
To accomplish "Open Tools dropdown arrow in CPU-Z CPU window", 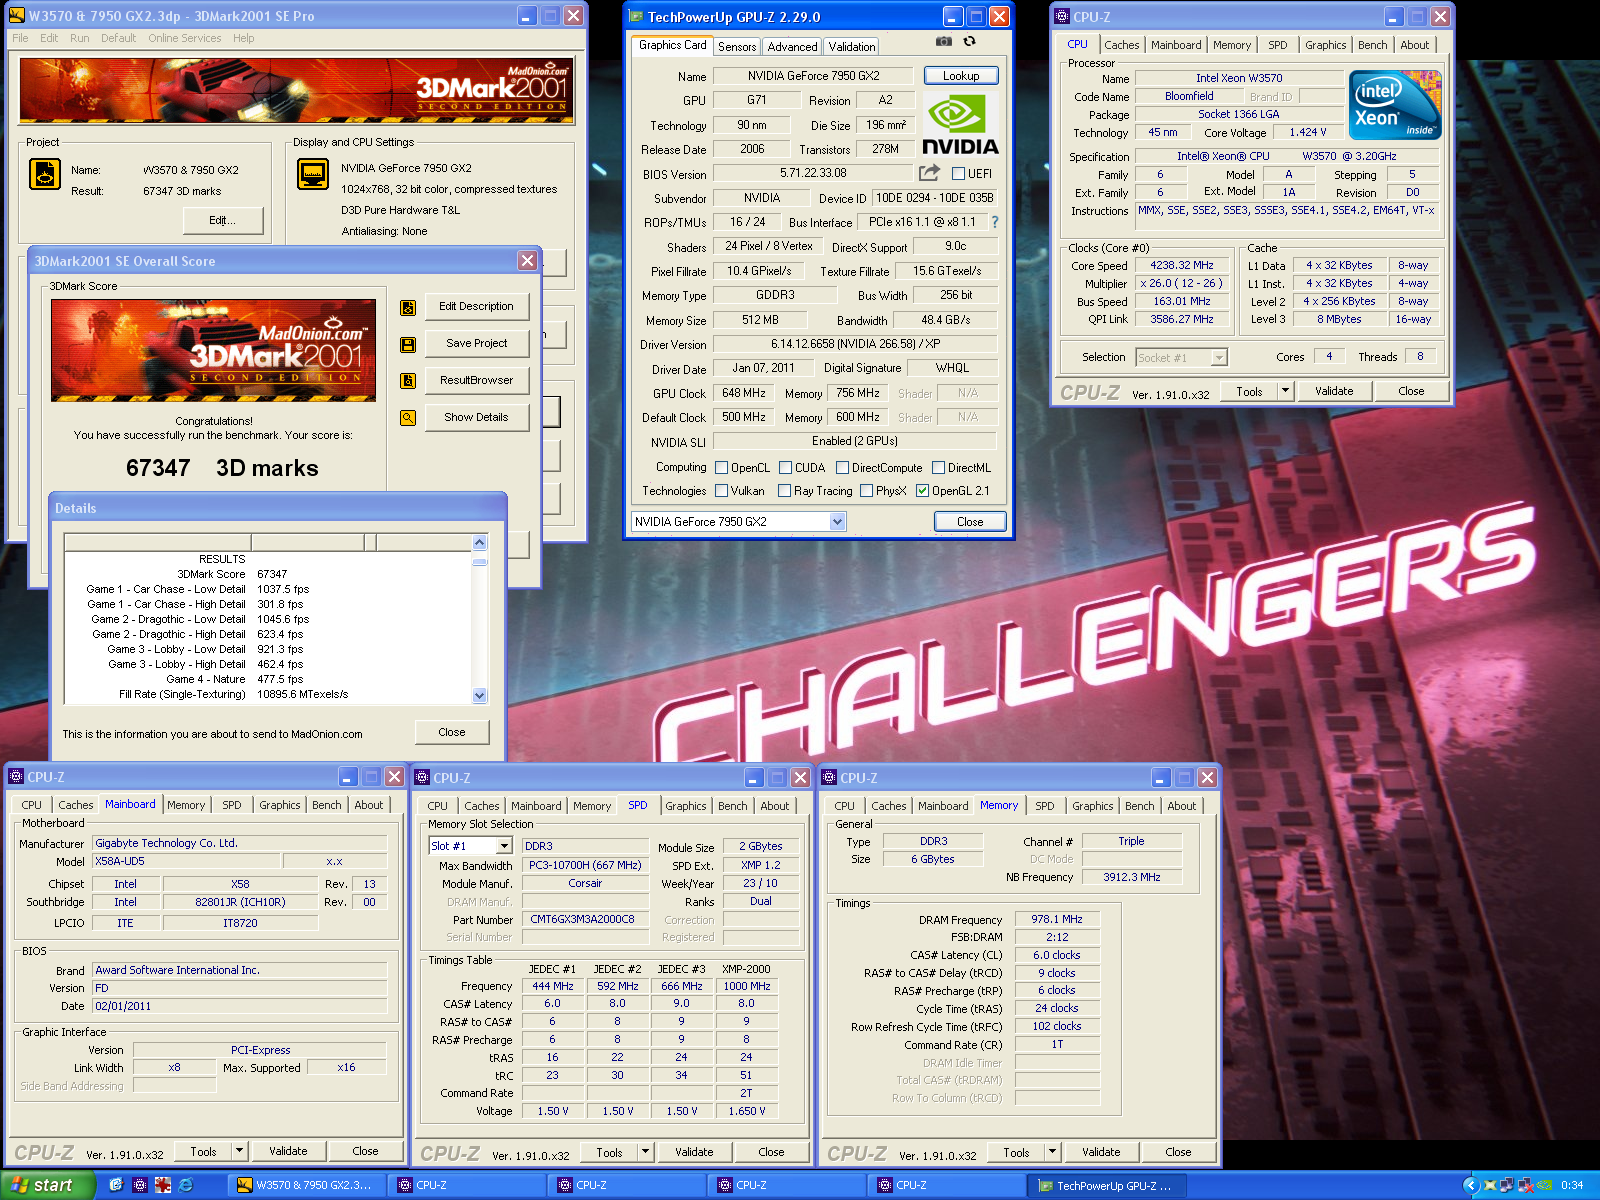I will coord(1286,391).
